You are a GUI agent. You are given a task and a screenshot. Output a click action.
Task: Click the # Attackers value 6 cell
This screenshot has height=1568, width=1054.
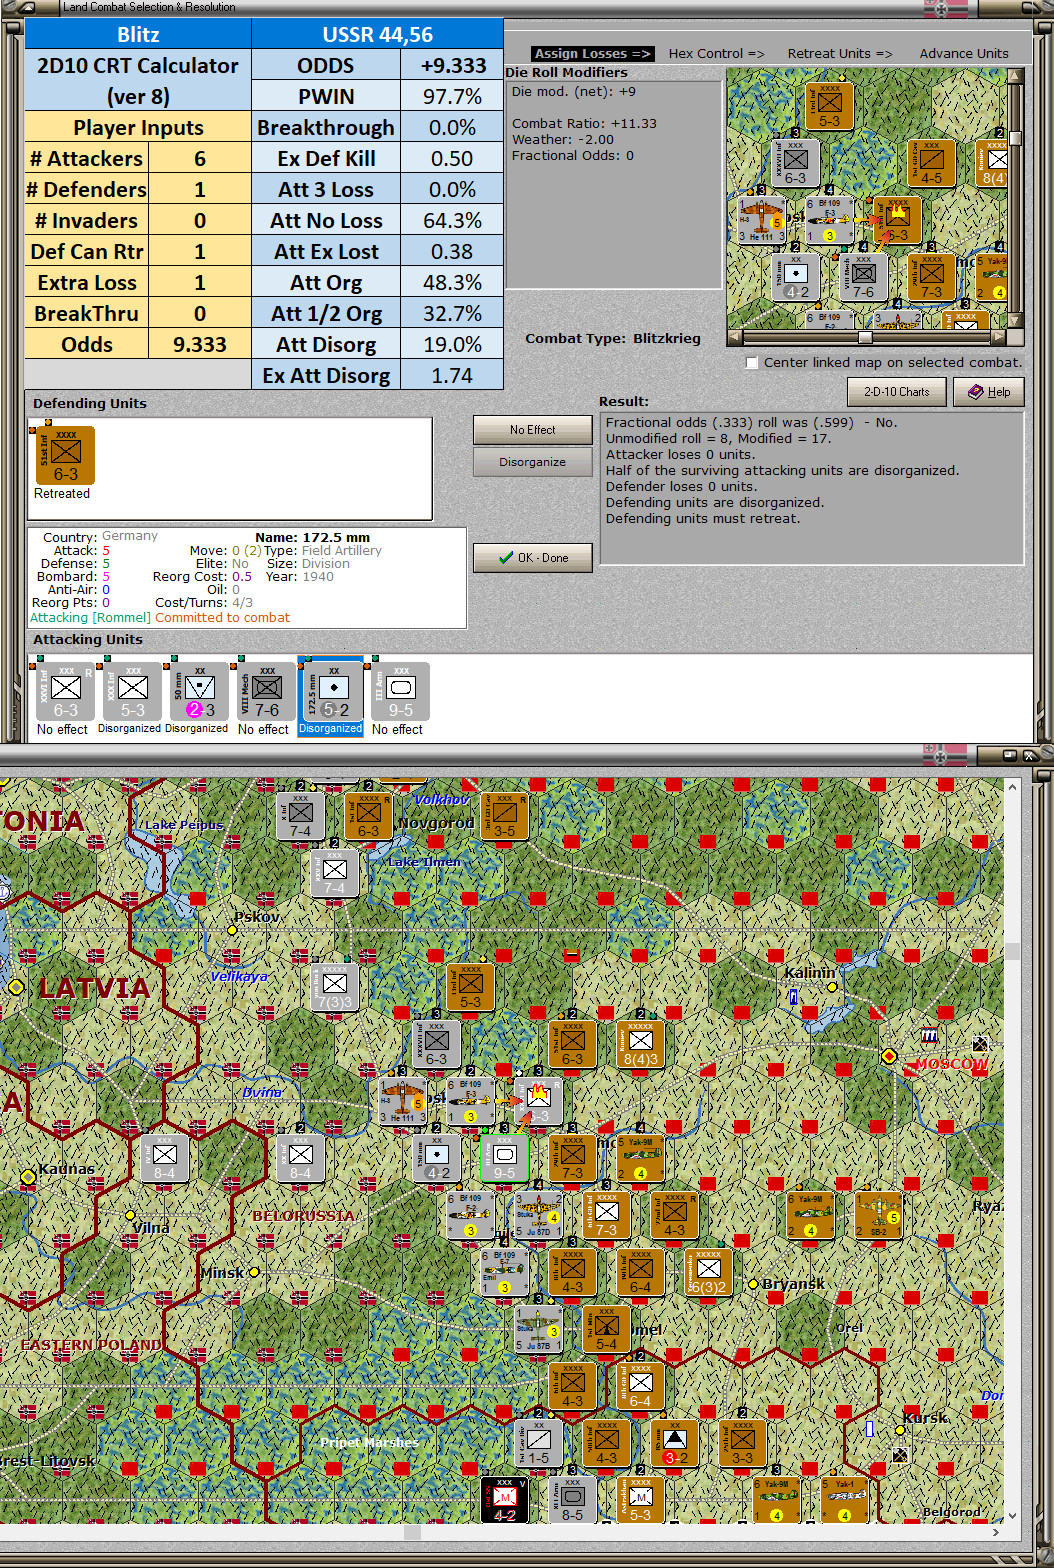click(x=199, y=158)
